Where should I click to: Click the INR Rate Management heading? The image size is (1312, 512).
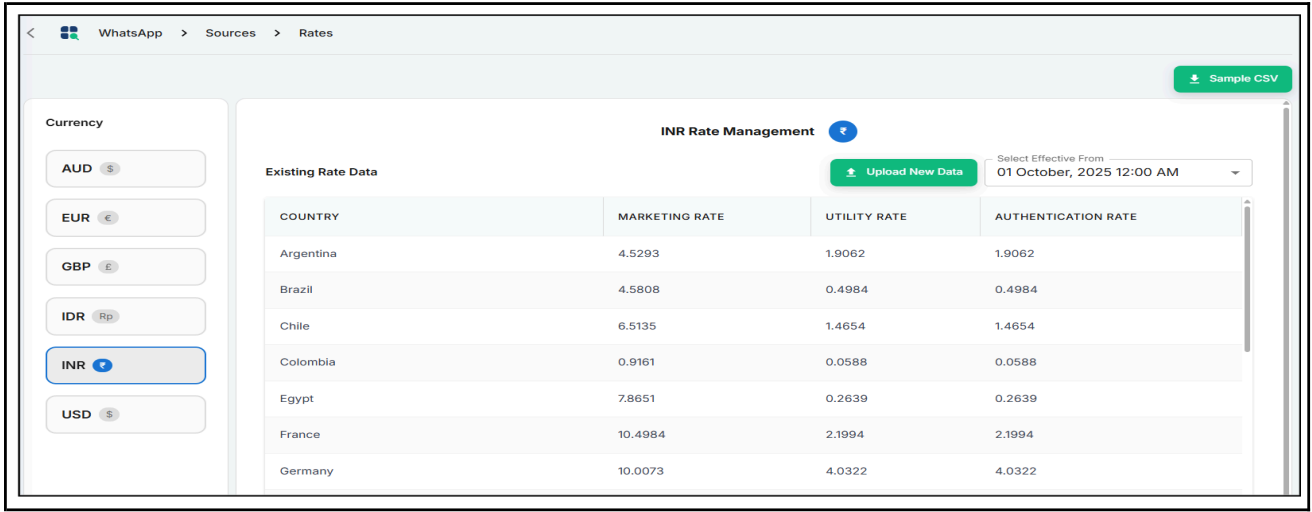[x=738, y=131]
